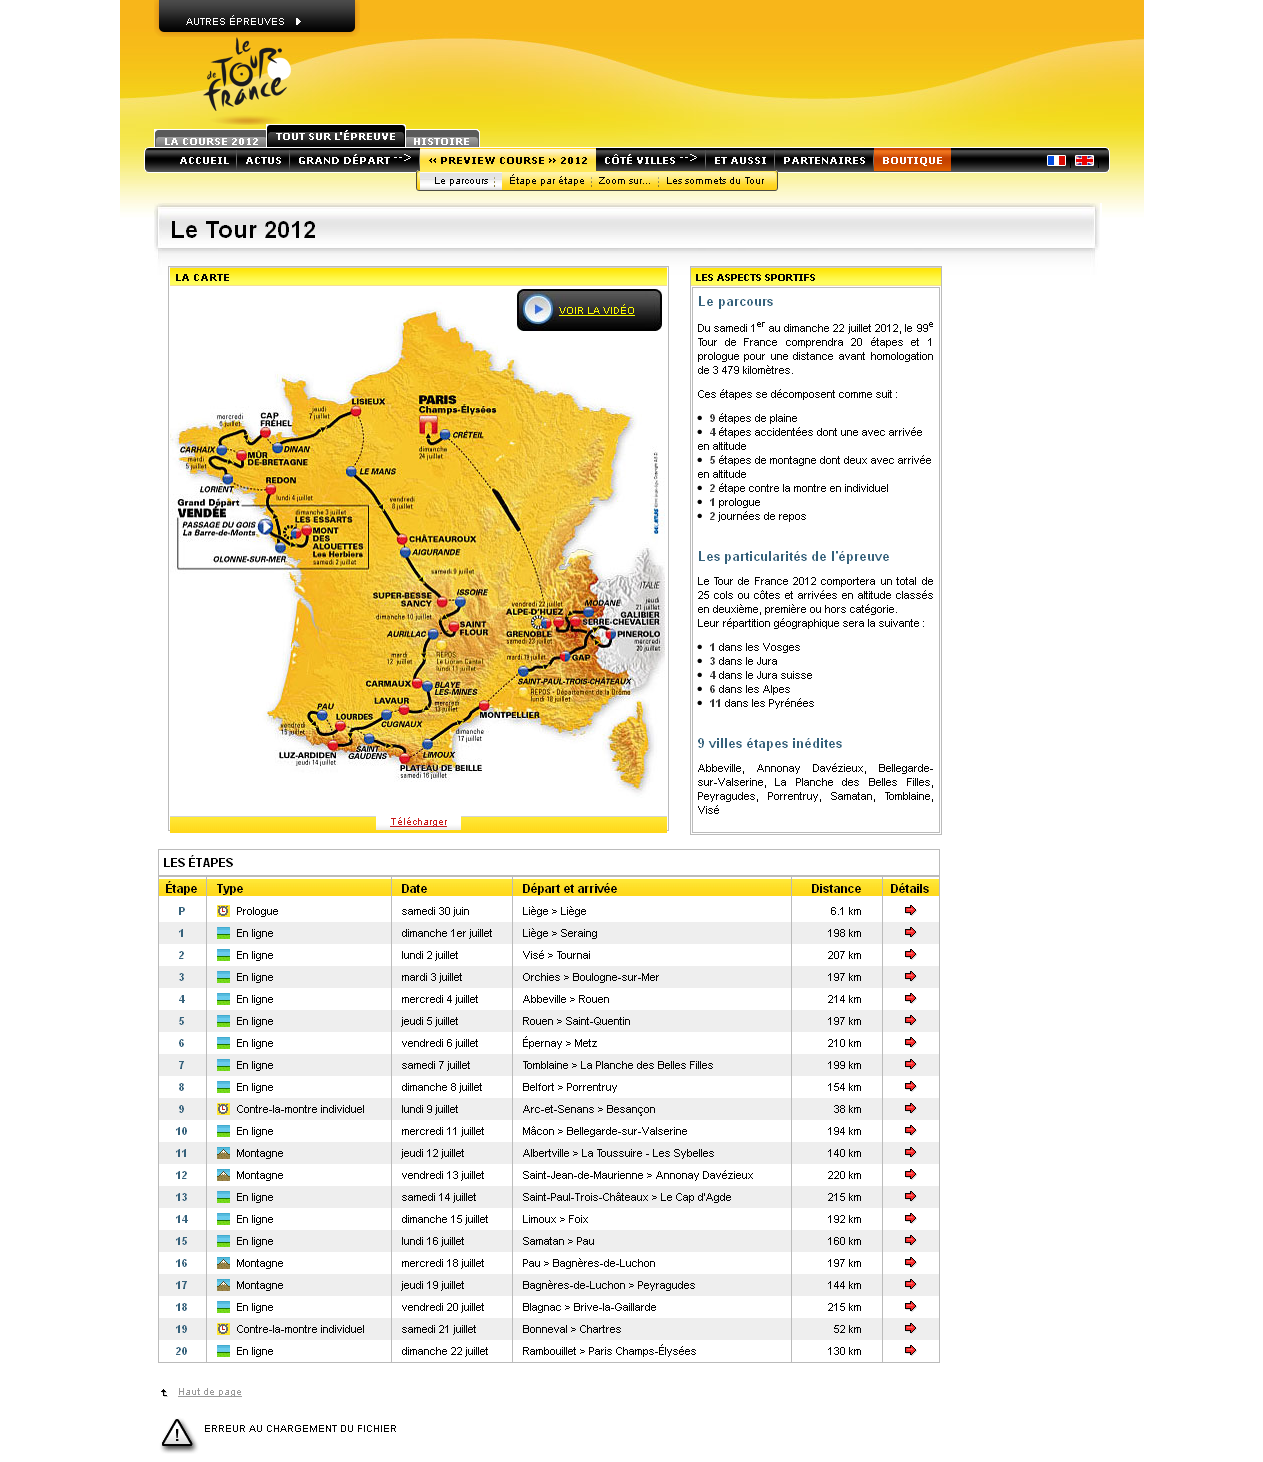Expand the Grand Départ menu
1263x1462 pixels.
[x=354, y=160]
